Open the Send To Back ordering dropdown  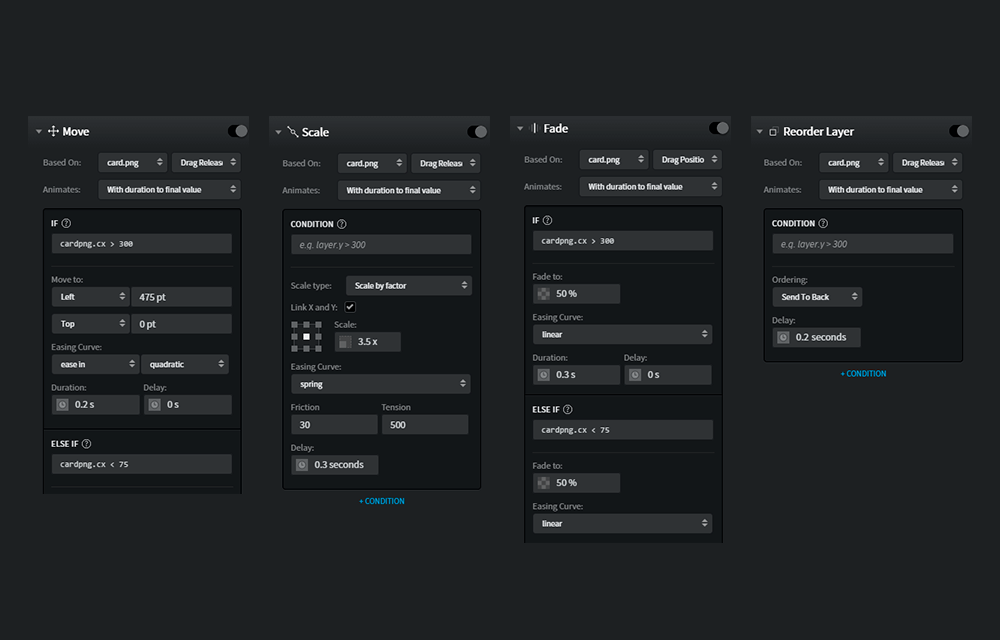[x=817, y=297]
